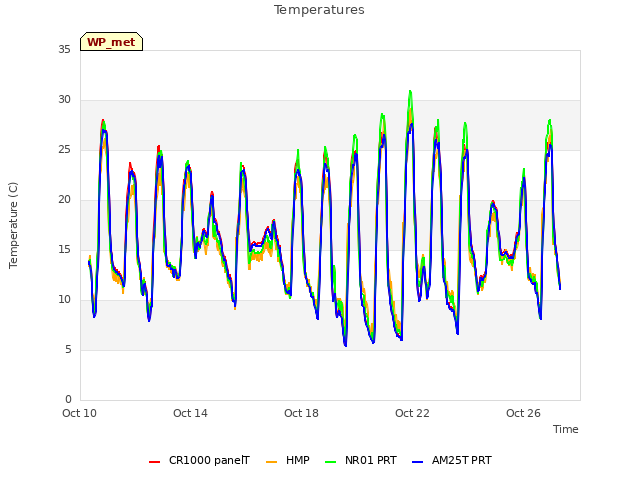The width and height of the screenshot is (640, 480).
Task: Click the Time x-axis title
Action: coord(566,429)
